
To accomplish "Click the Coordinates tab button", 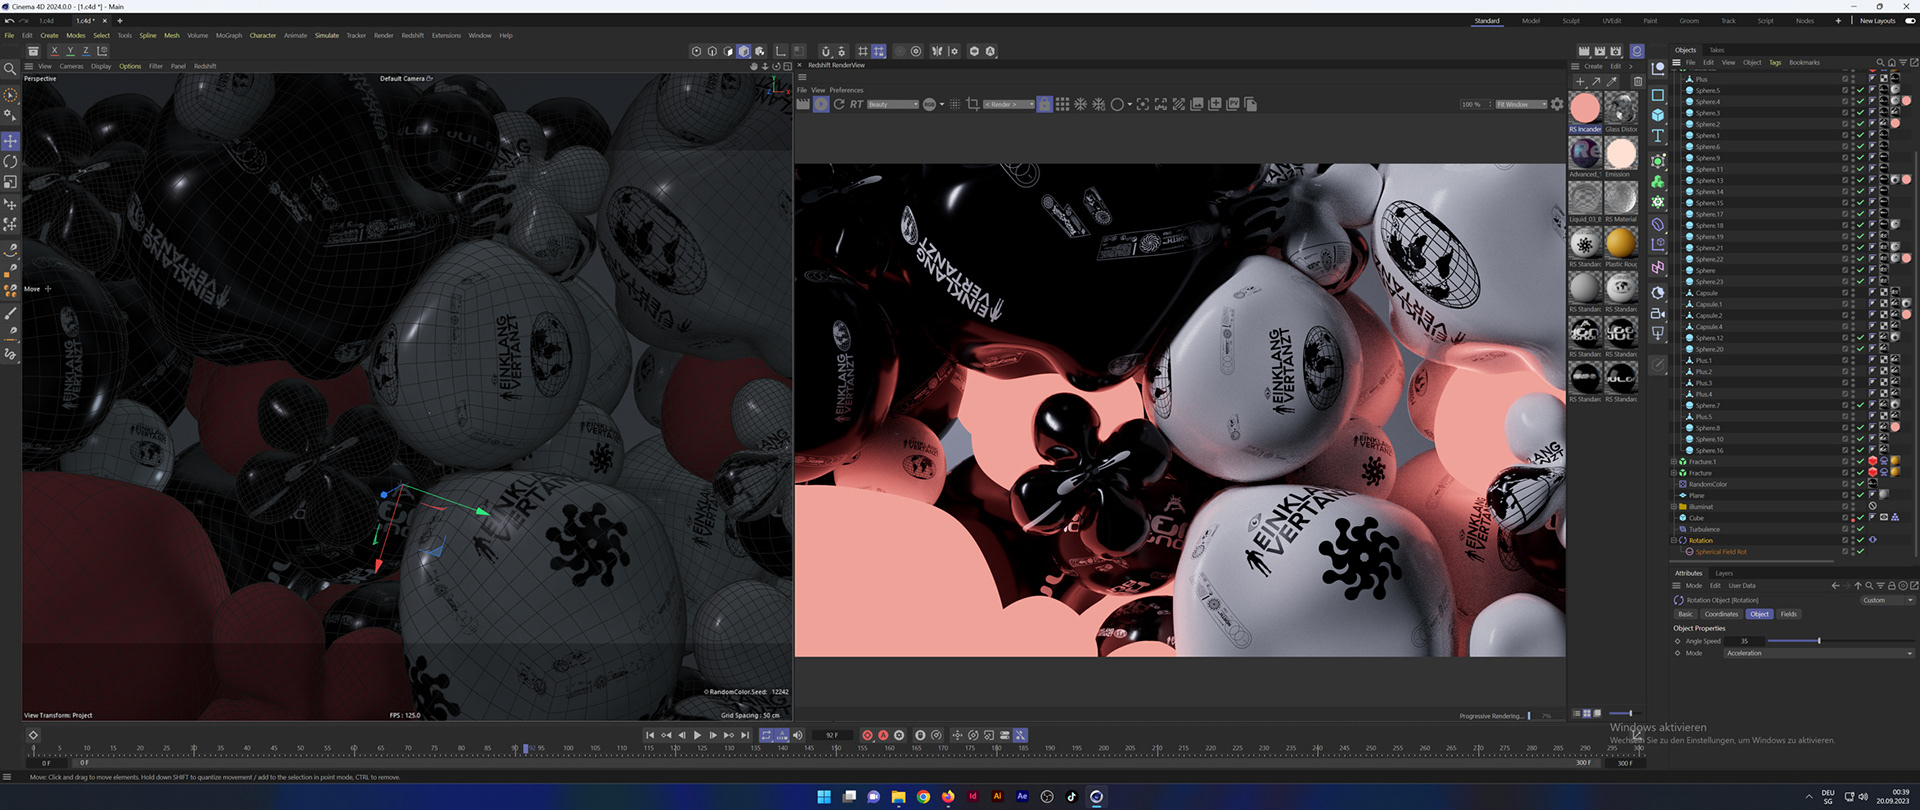I will coord(1721,614).
